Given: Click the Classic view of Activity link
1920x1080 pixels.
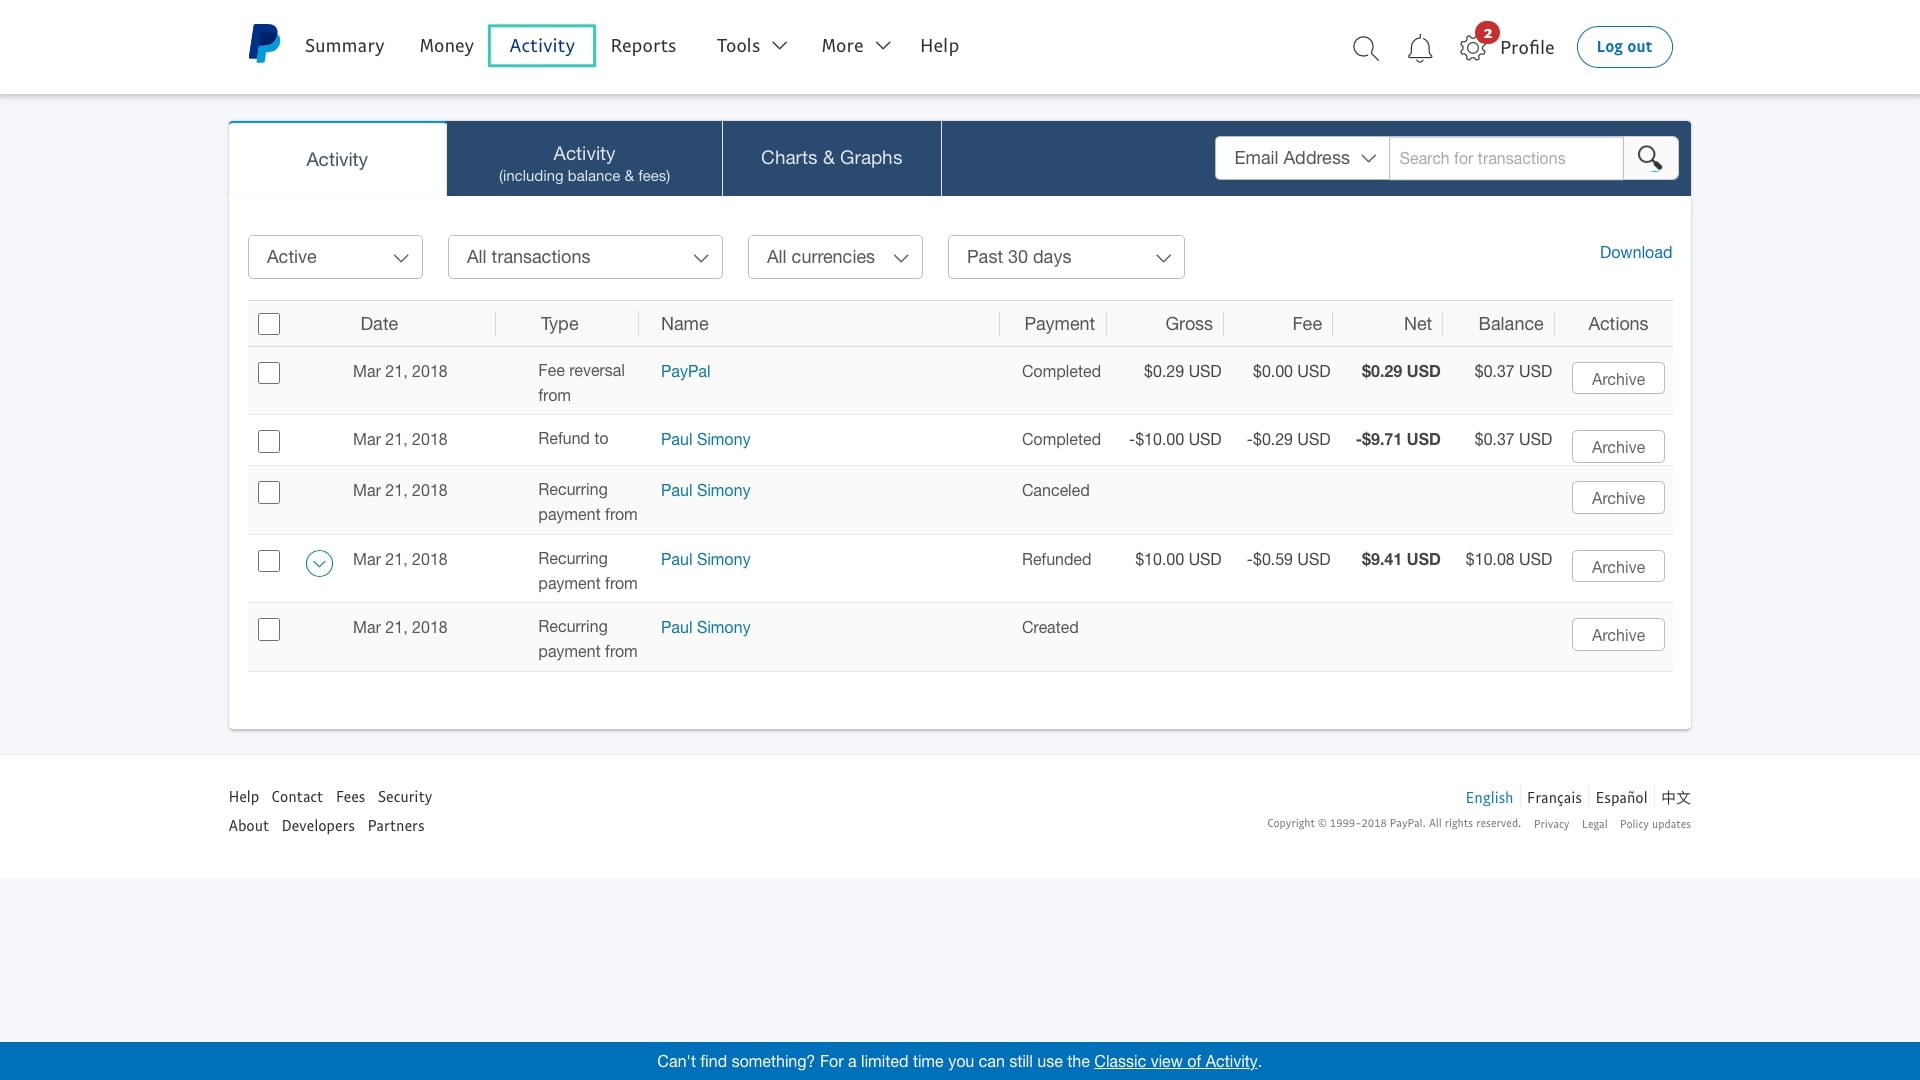Looking at the screenshot, I should click(x=1175, y=1062).
